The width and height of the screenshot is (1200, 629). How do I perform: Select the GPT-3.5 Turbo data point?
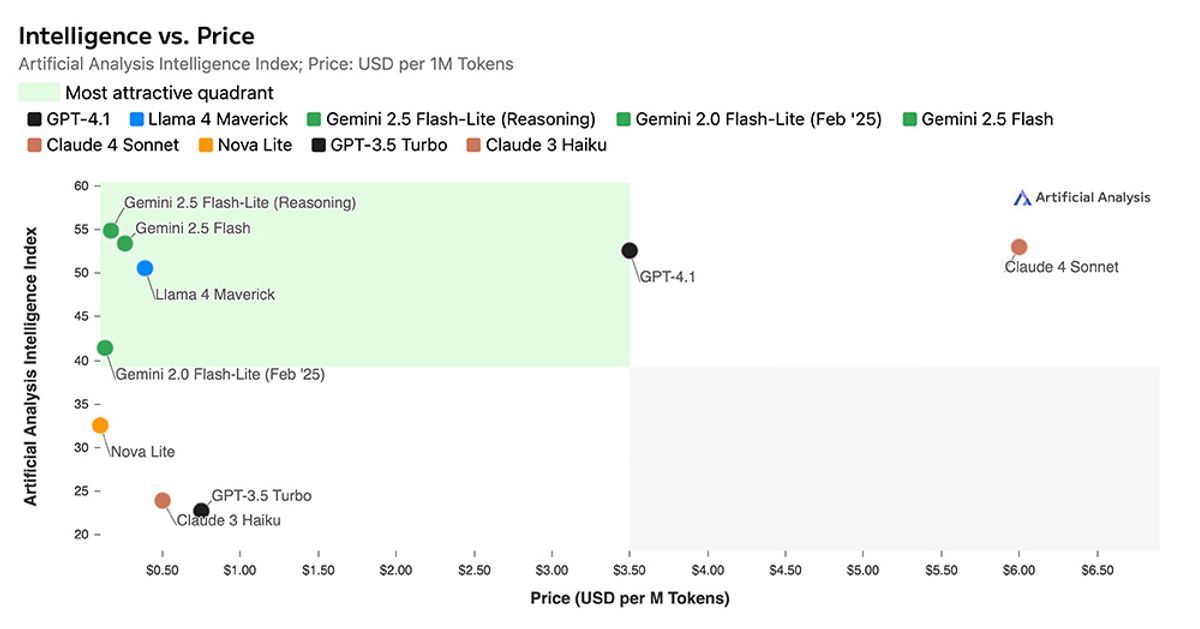coord(201,511)
